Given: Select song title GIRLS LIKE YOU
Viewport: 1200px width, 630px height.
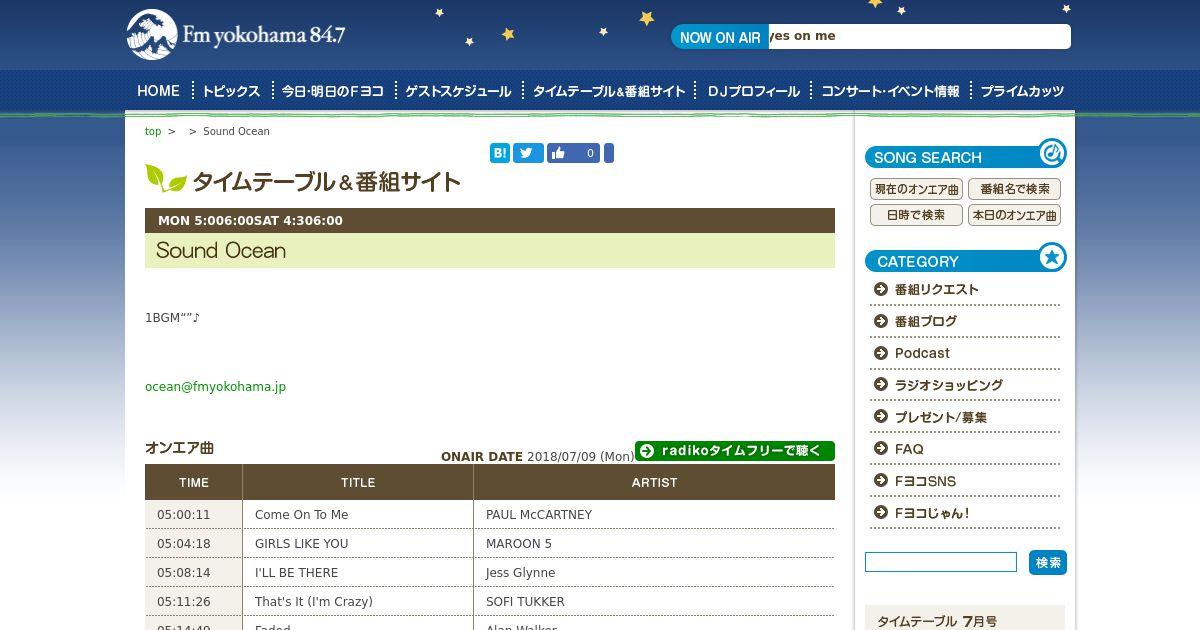Looking at the screenshot, I should tap(302, 544).
